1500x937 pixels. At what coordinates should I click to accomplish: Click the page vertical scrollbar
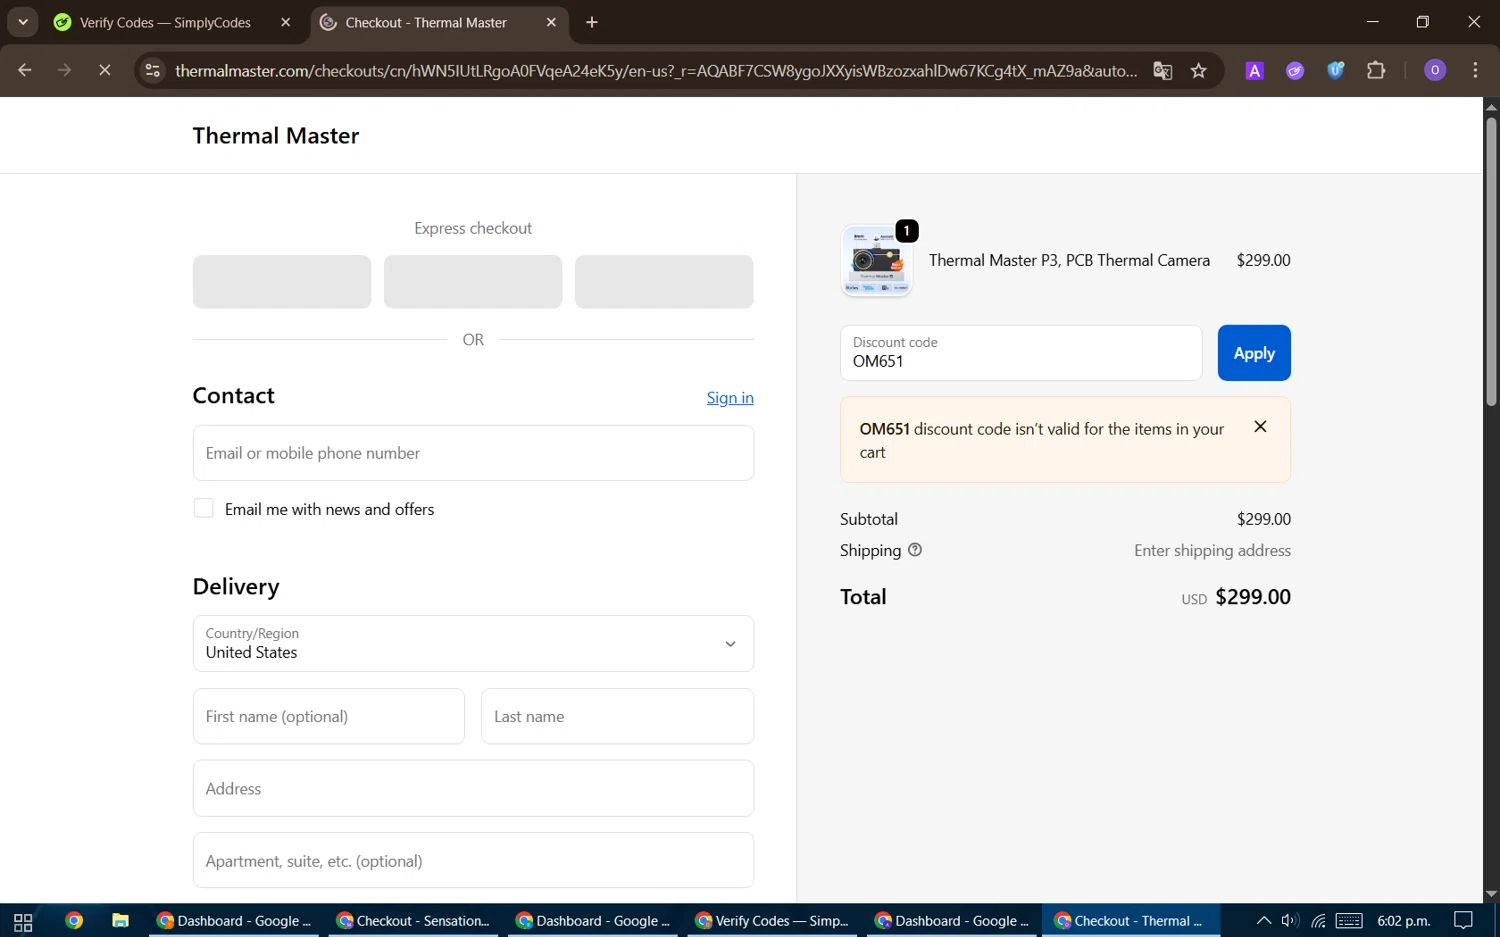coord(1491,262)
